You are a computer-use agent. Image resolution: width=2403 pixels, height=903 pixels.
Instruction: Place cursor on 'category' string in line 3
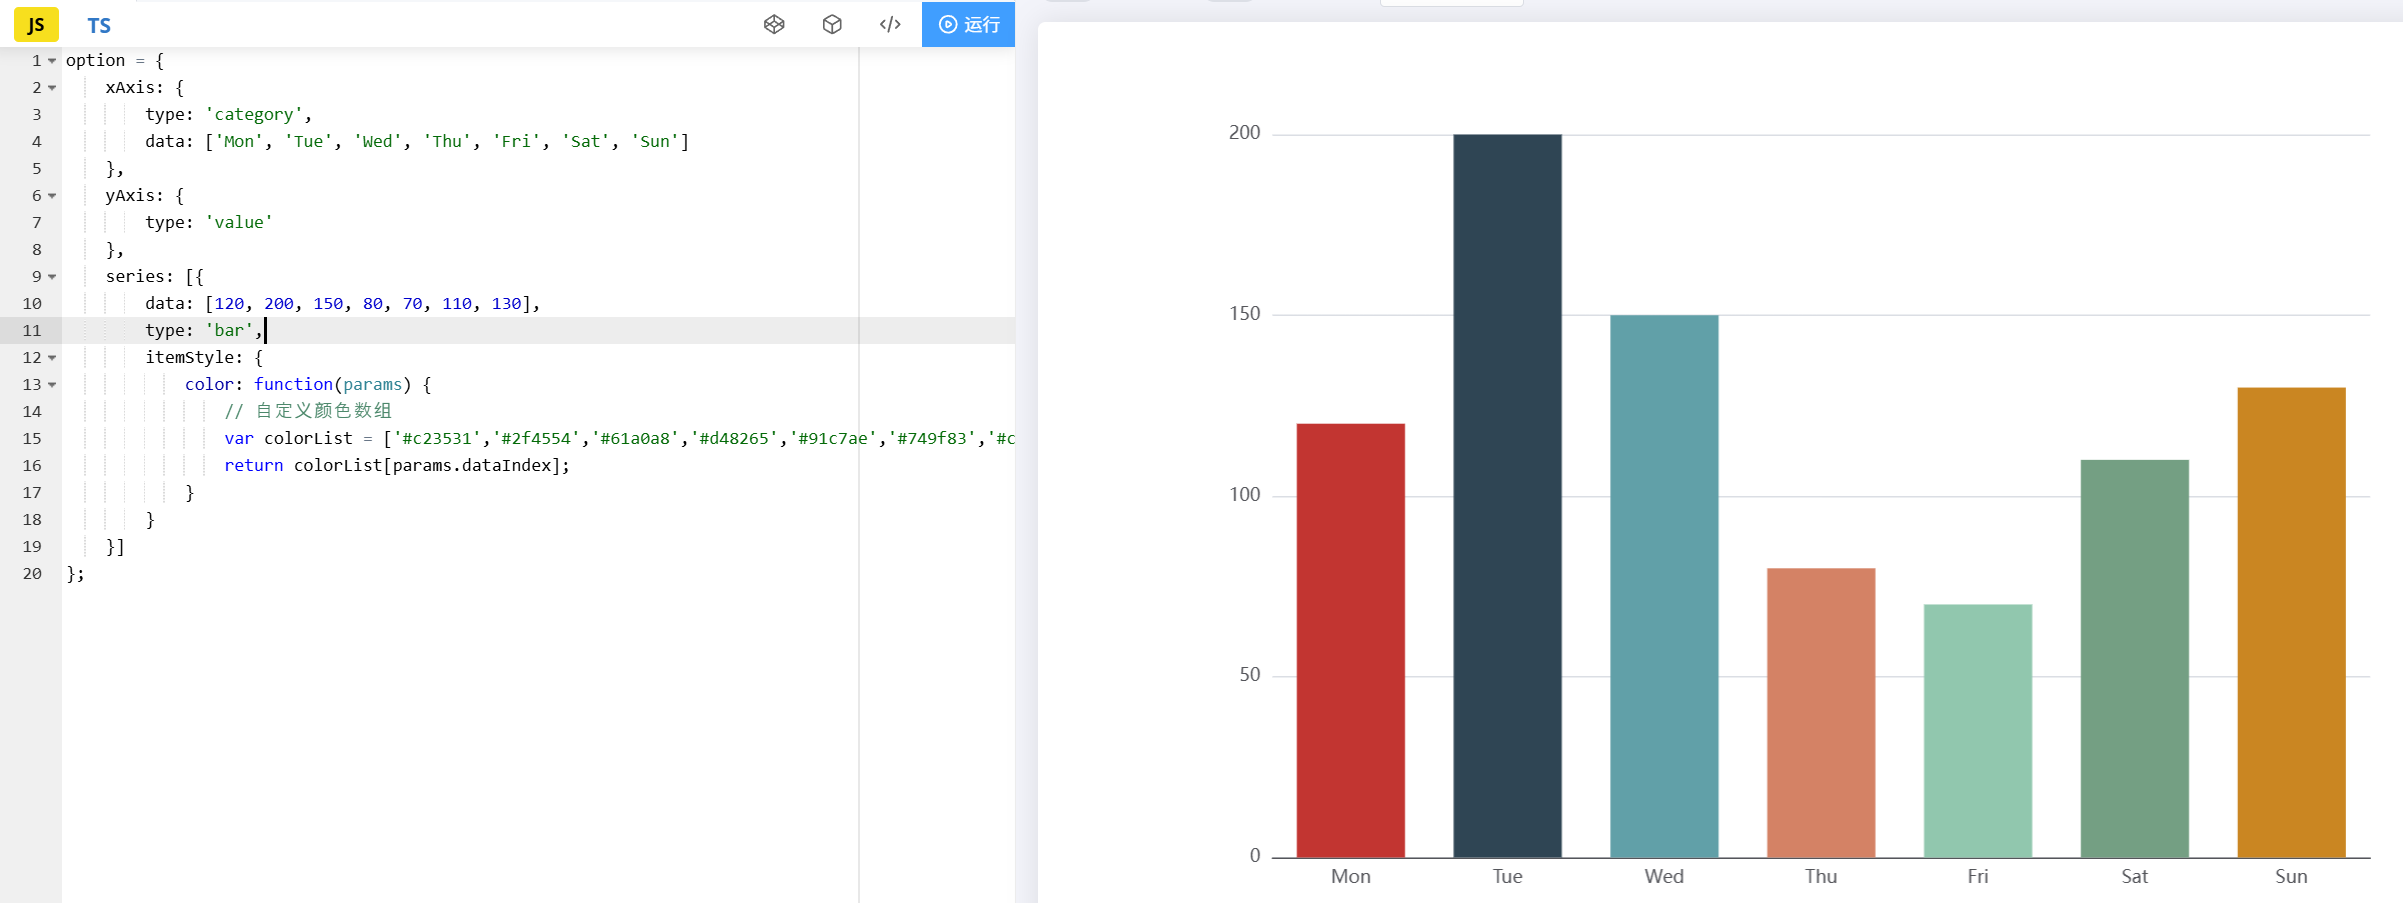[x=254, y=115]
